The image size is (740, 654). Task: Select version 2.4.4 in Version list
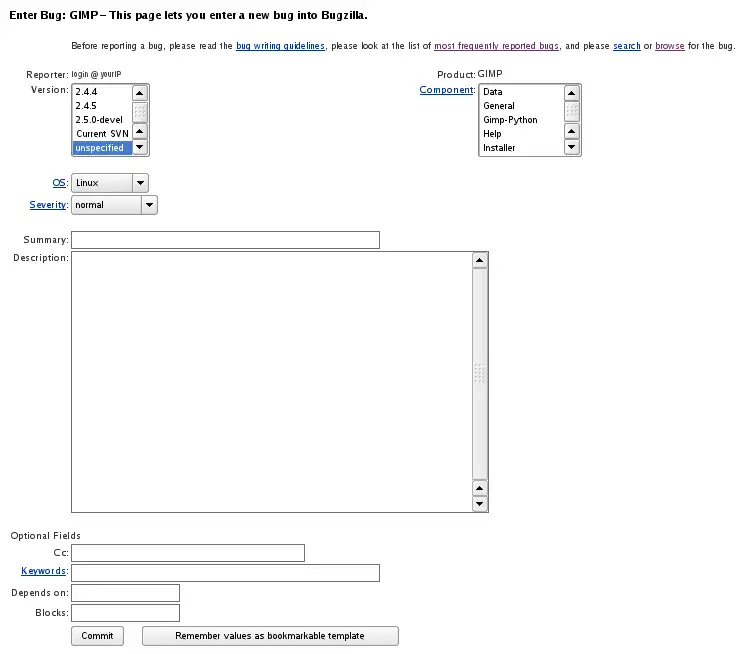pyautogui.click(x=101, y=92)
